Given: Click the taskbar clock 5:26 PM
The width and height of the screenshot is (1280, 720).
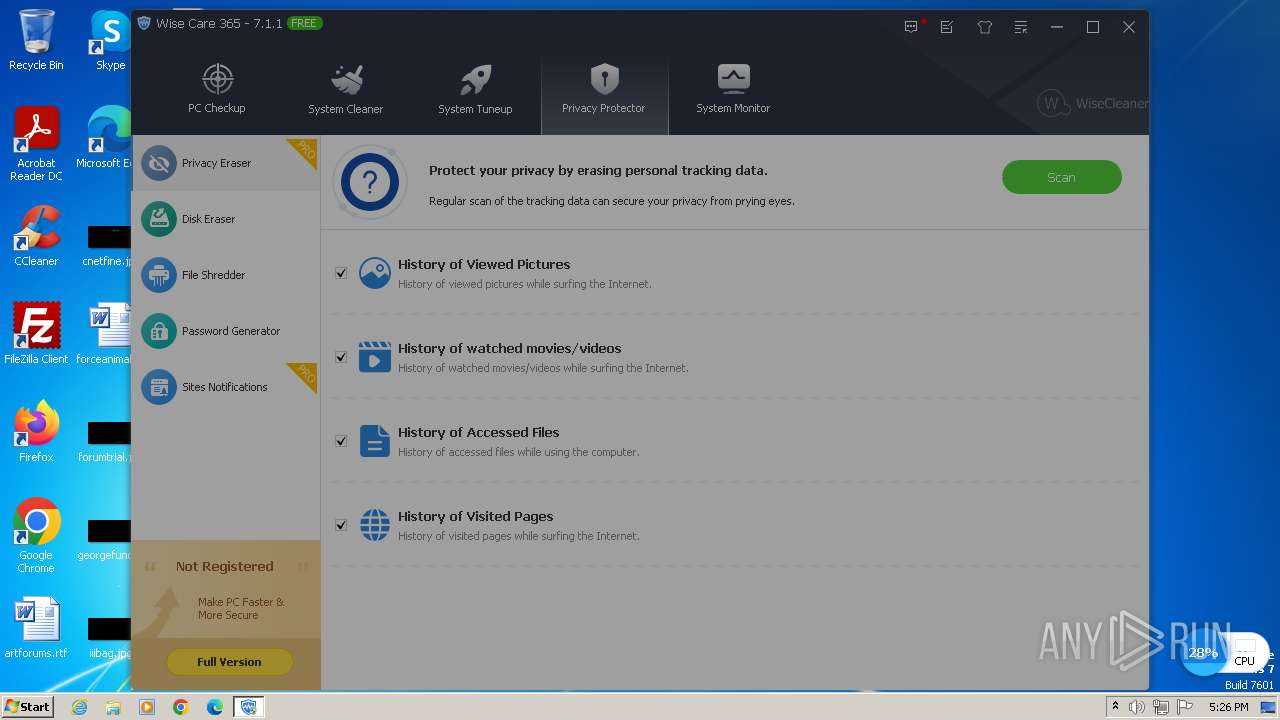Looking at the screenshot, I should point(1228,707).
